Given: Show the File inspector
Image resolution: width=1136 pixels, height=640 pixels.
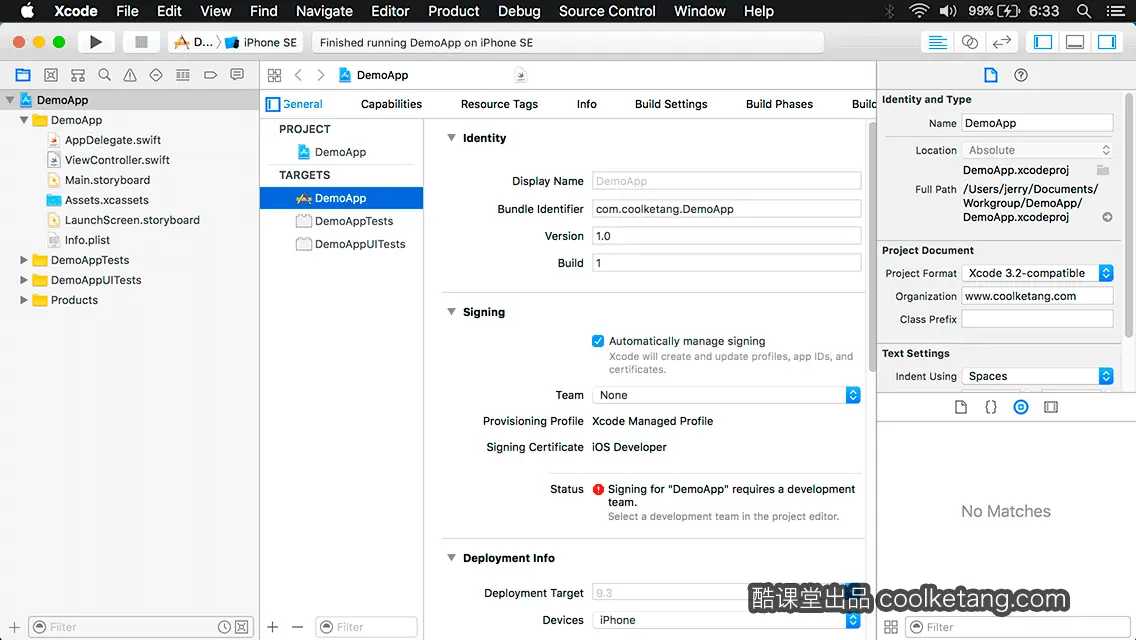Looking at the screenshot, I should click(990, 75).
